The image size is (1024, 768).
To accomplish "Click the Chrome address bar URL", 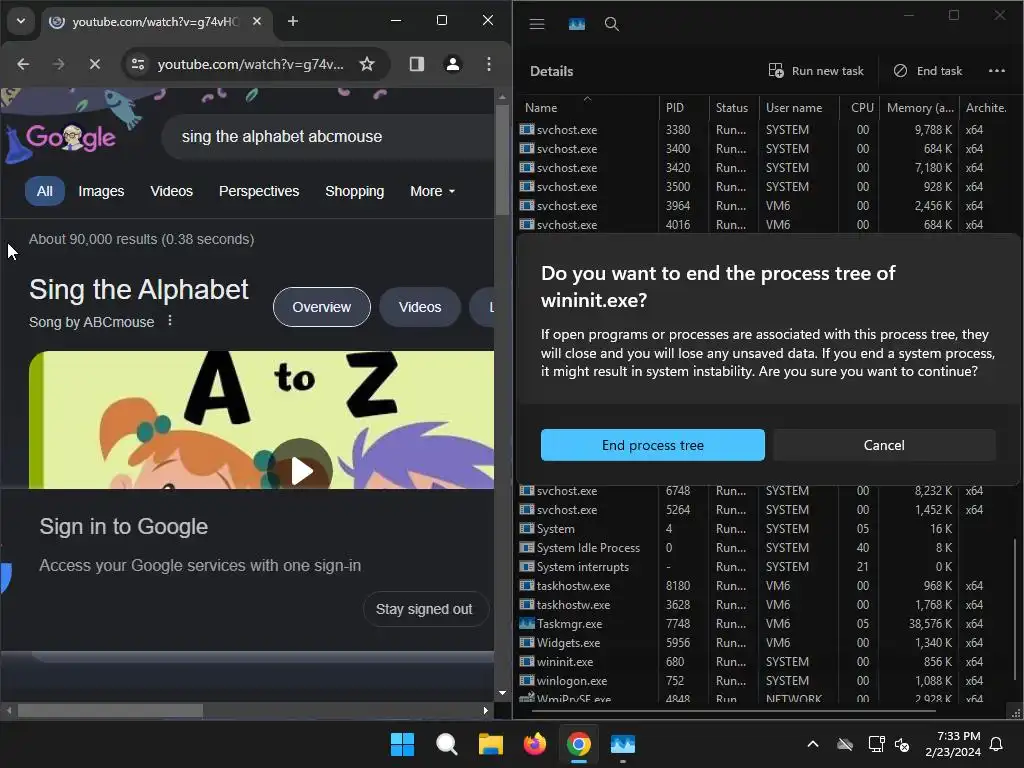I will pyautogui.click(x=250, y=64).
